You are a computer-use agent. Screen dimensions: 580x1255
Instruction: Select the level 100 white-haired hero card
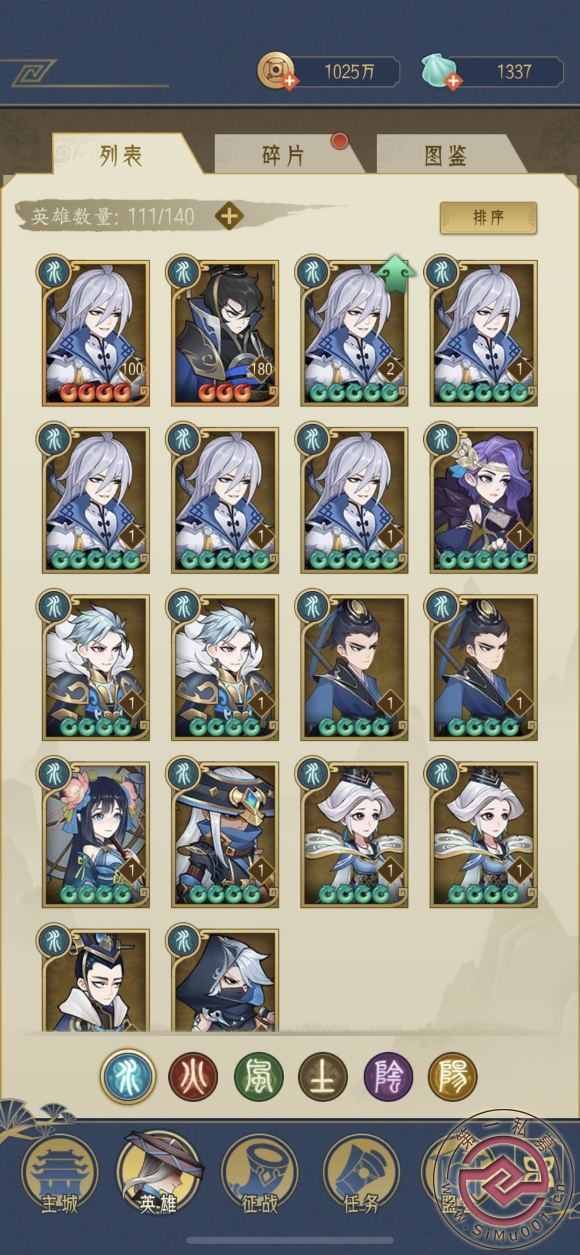click(x=95, y=333)
